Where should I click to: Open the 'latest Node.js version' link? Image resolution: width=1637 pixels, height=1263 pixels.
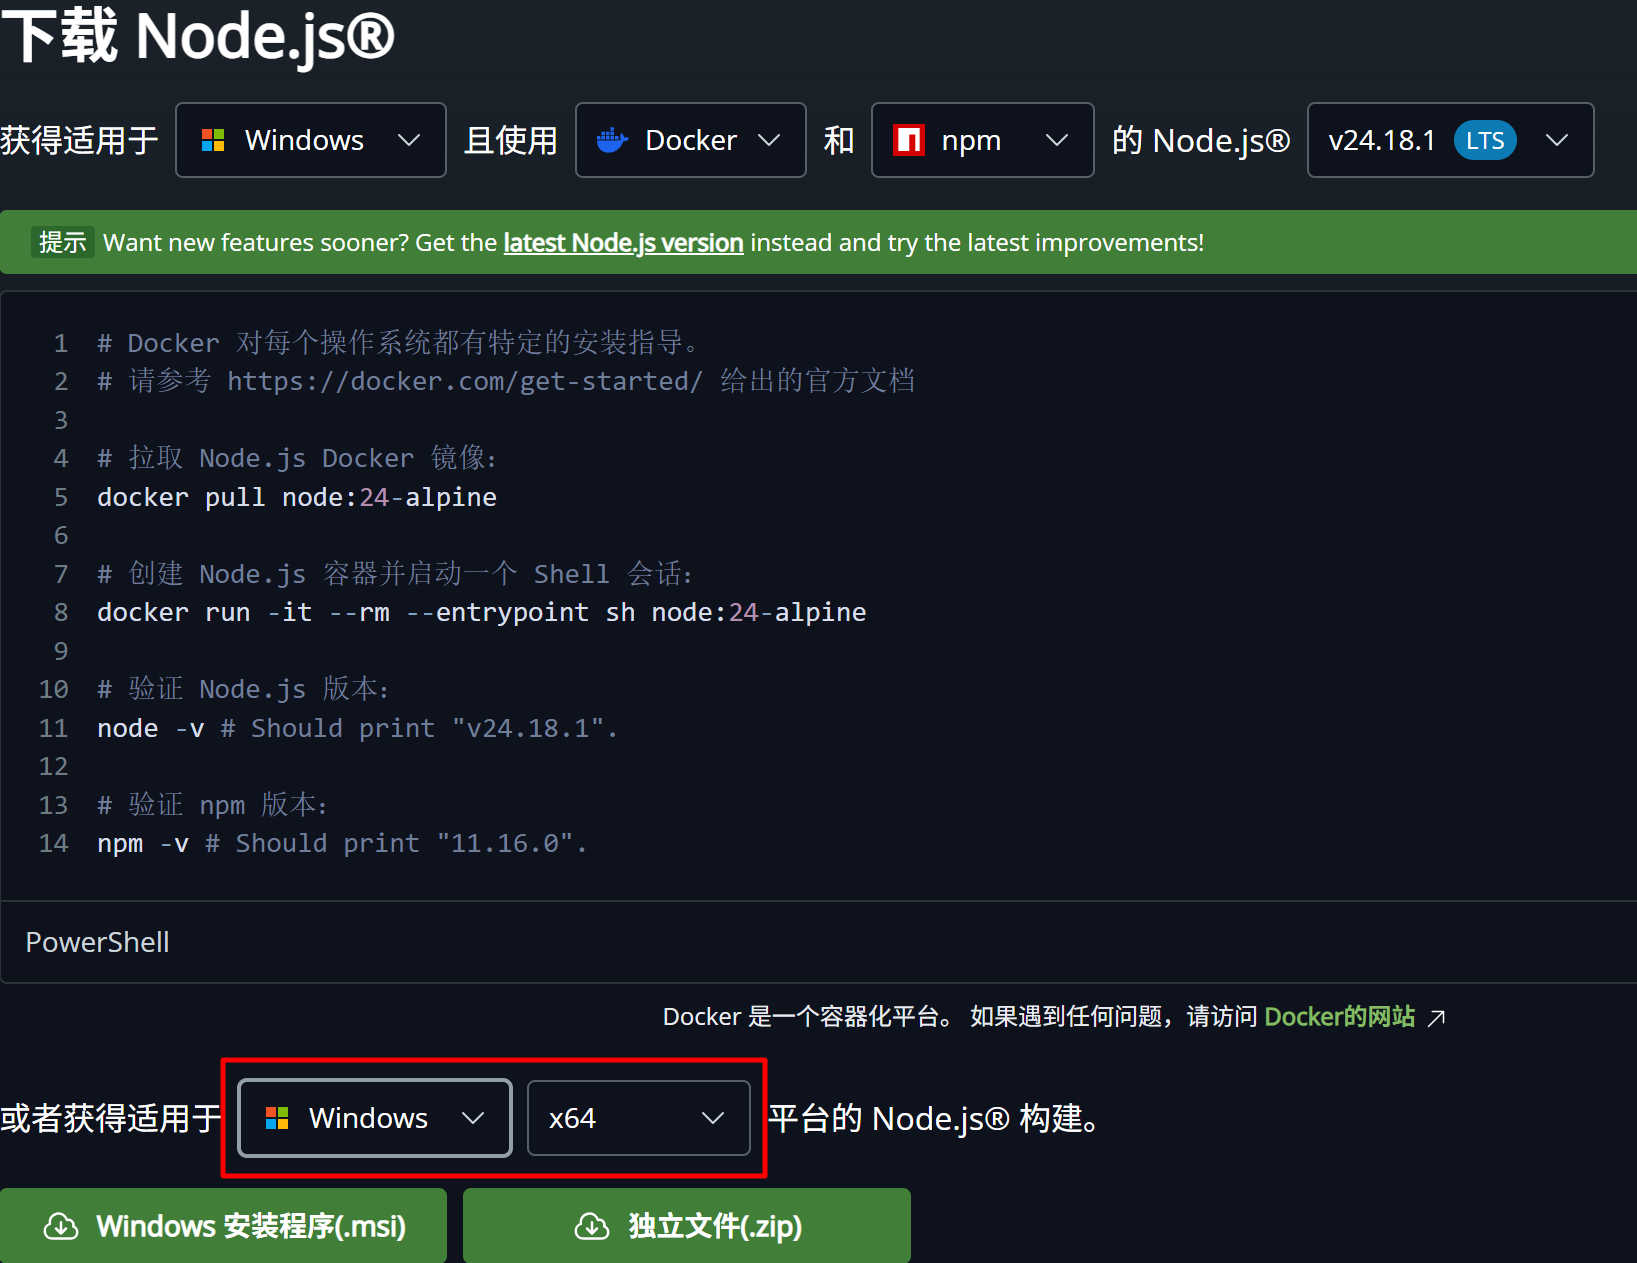tap(623, 243)
